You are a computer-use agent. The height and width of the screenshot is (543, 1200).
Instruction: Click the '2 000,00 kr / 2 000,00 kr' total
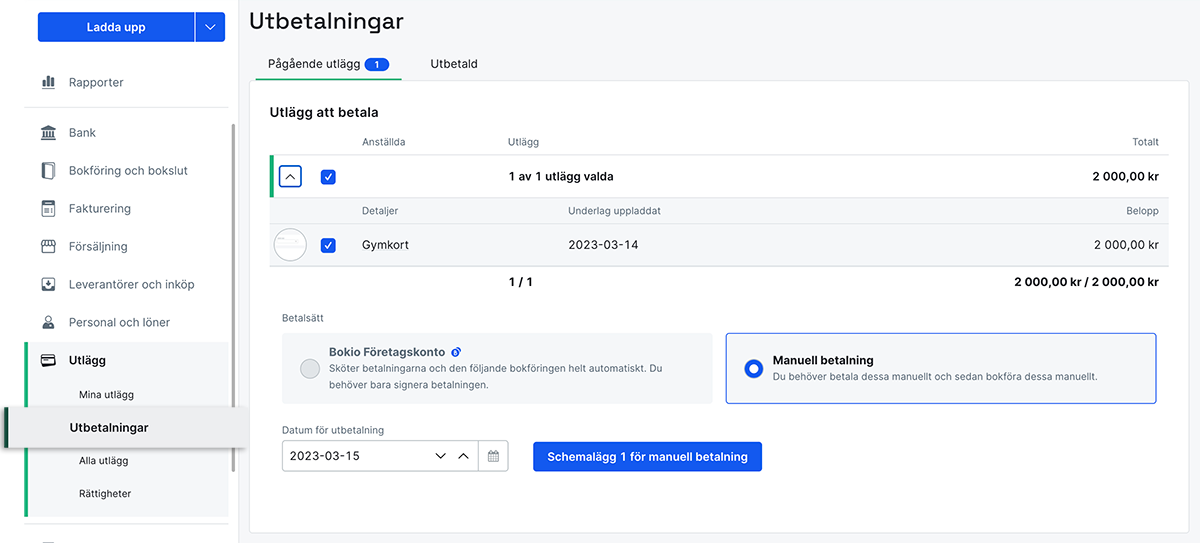coord(1086,282)
